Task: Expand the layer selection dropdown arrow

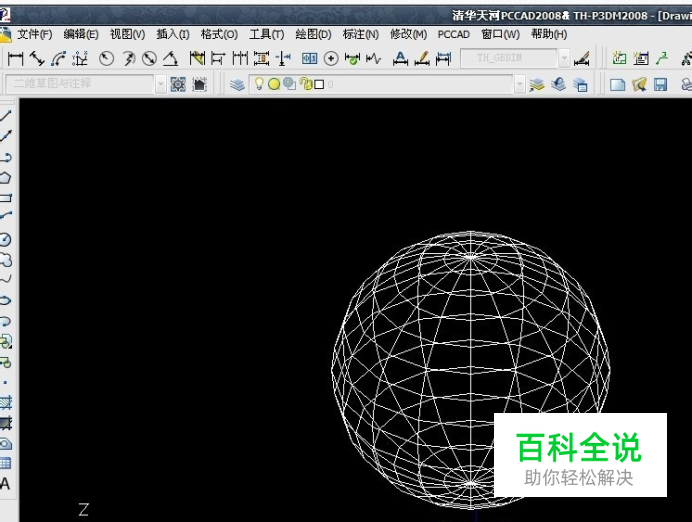Action: (519, 85)
